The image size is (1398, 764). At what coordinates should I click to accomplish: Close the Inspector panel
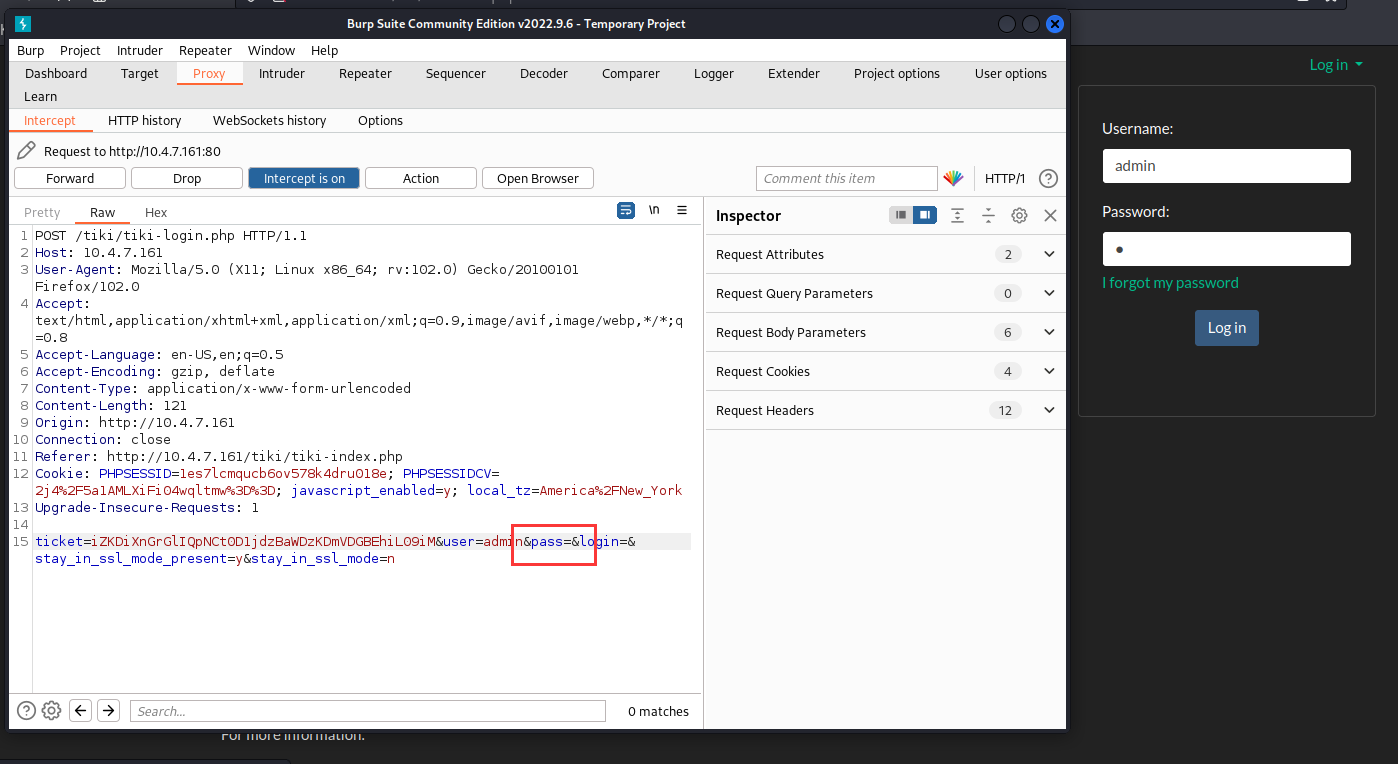[x=1050, y=215]
